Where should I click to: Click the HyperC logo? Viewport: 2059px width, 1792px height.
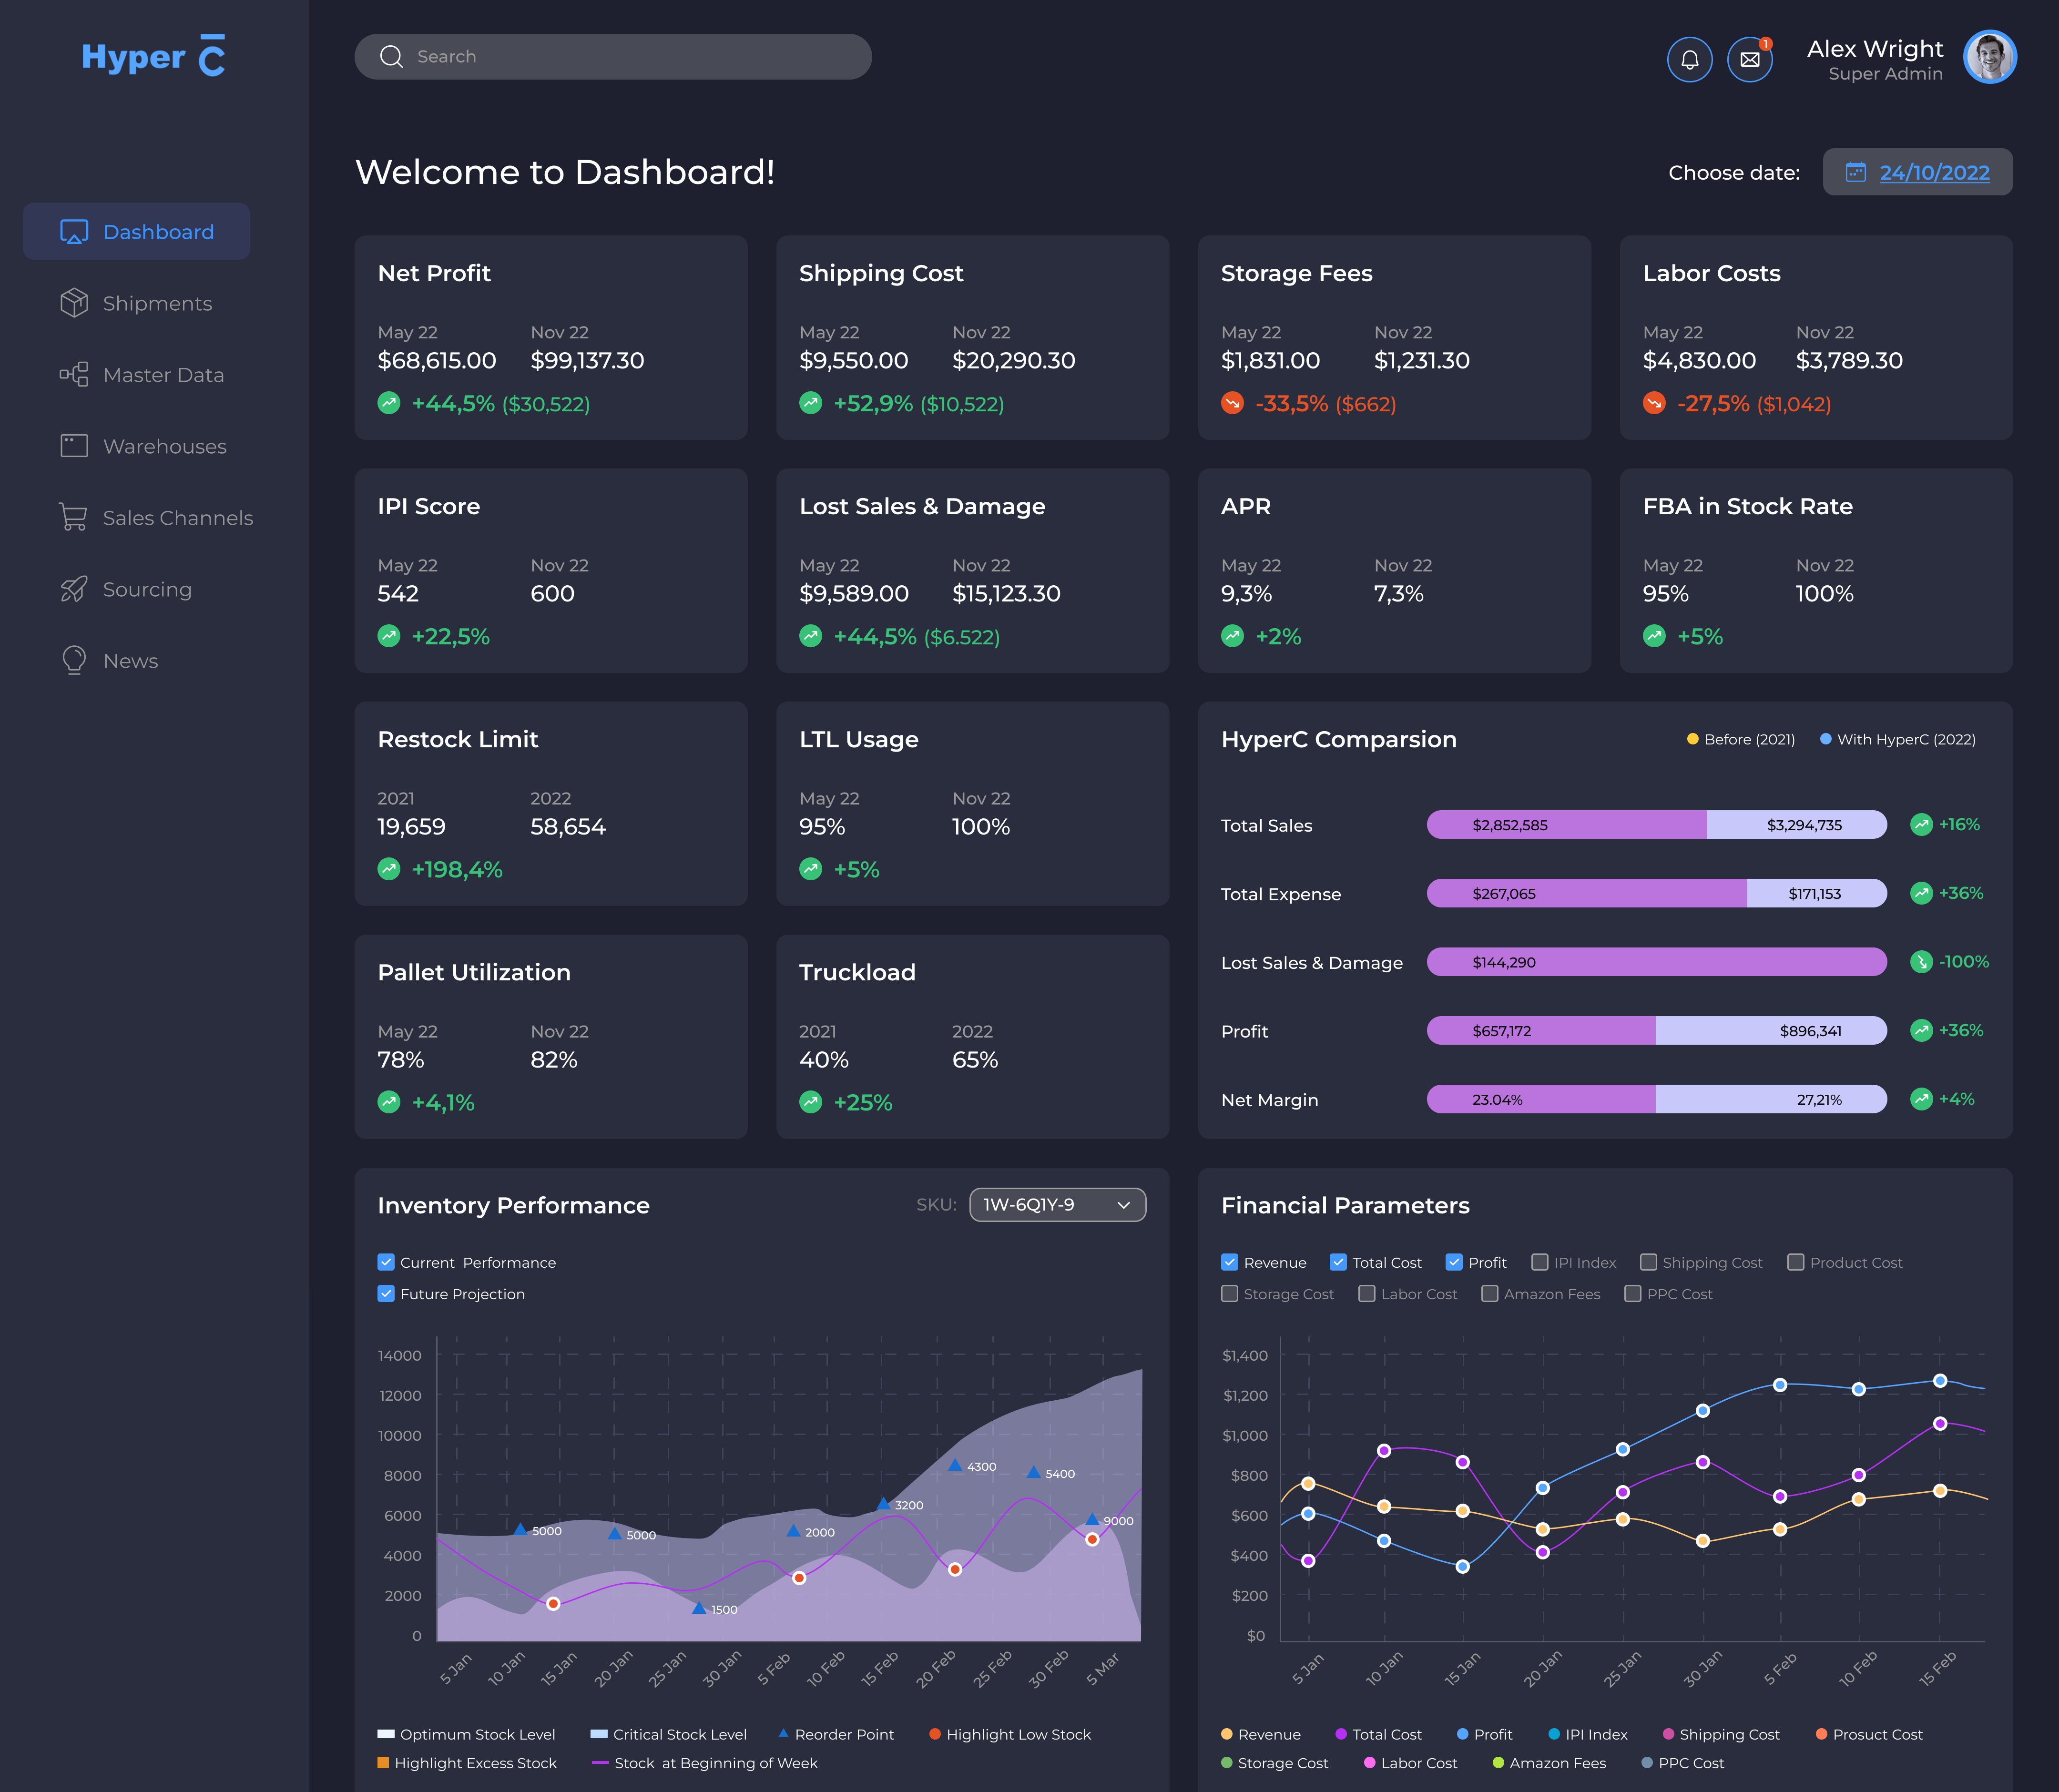click(153, 56)
